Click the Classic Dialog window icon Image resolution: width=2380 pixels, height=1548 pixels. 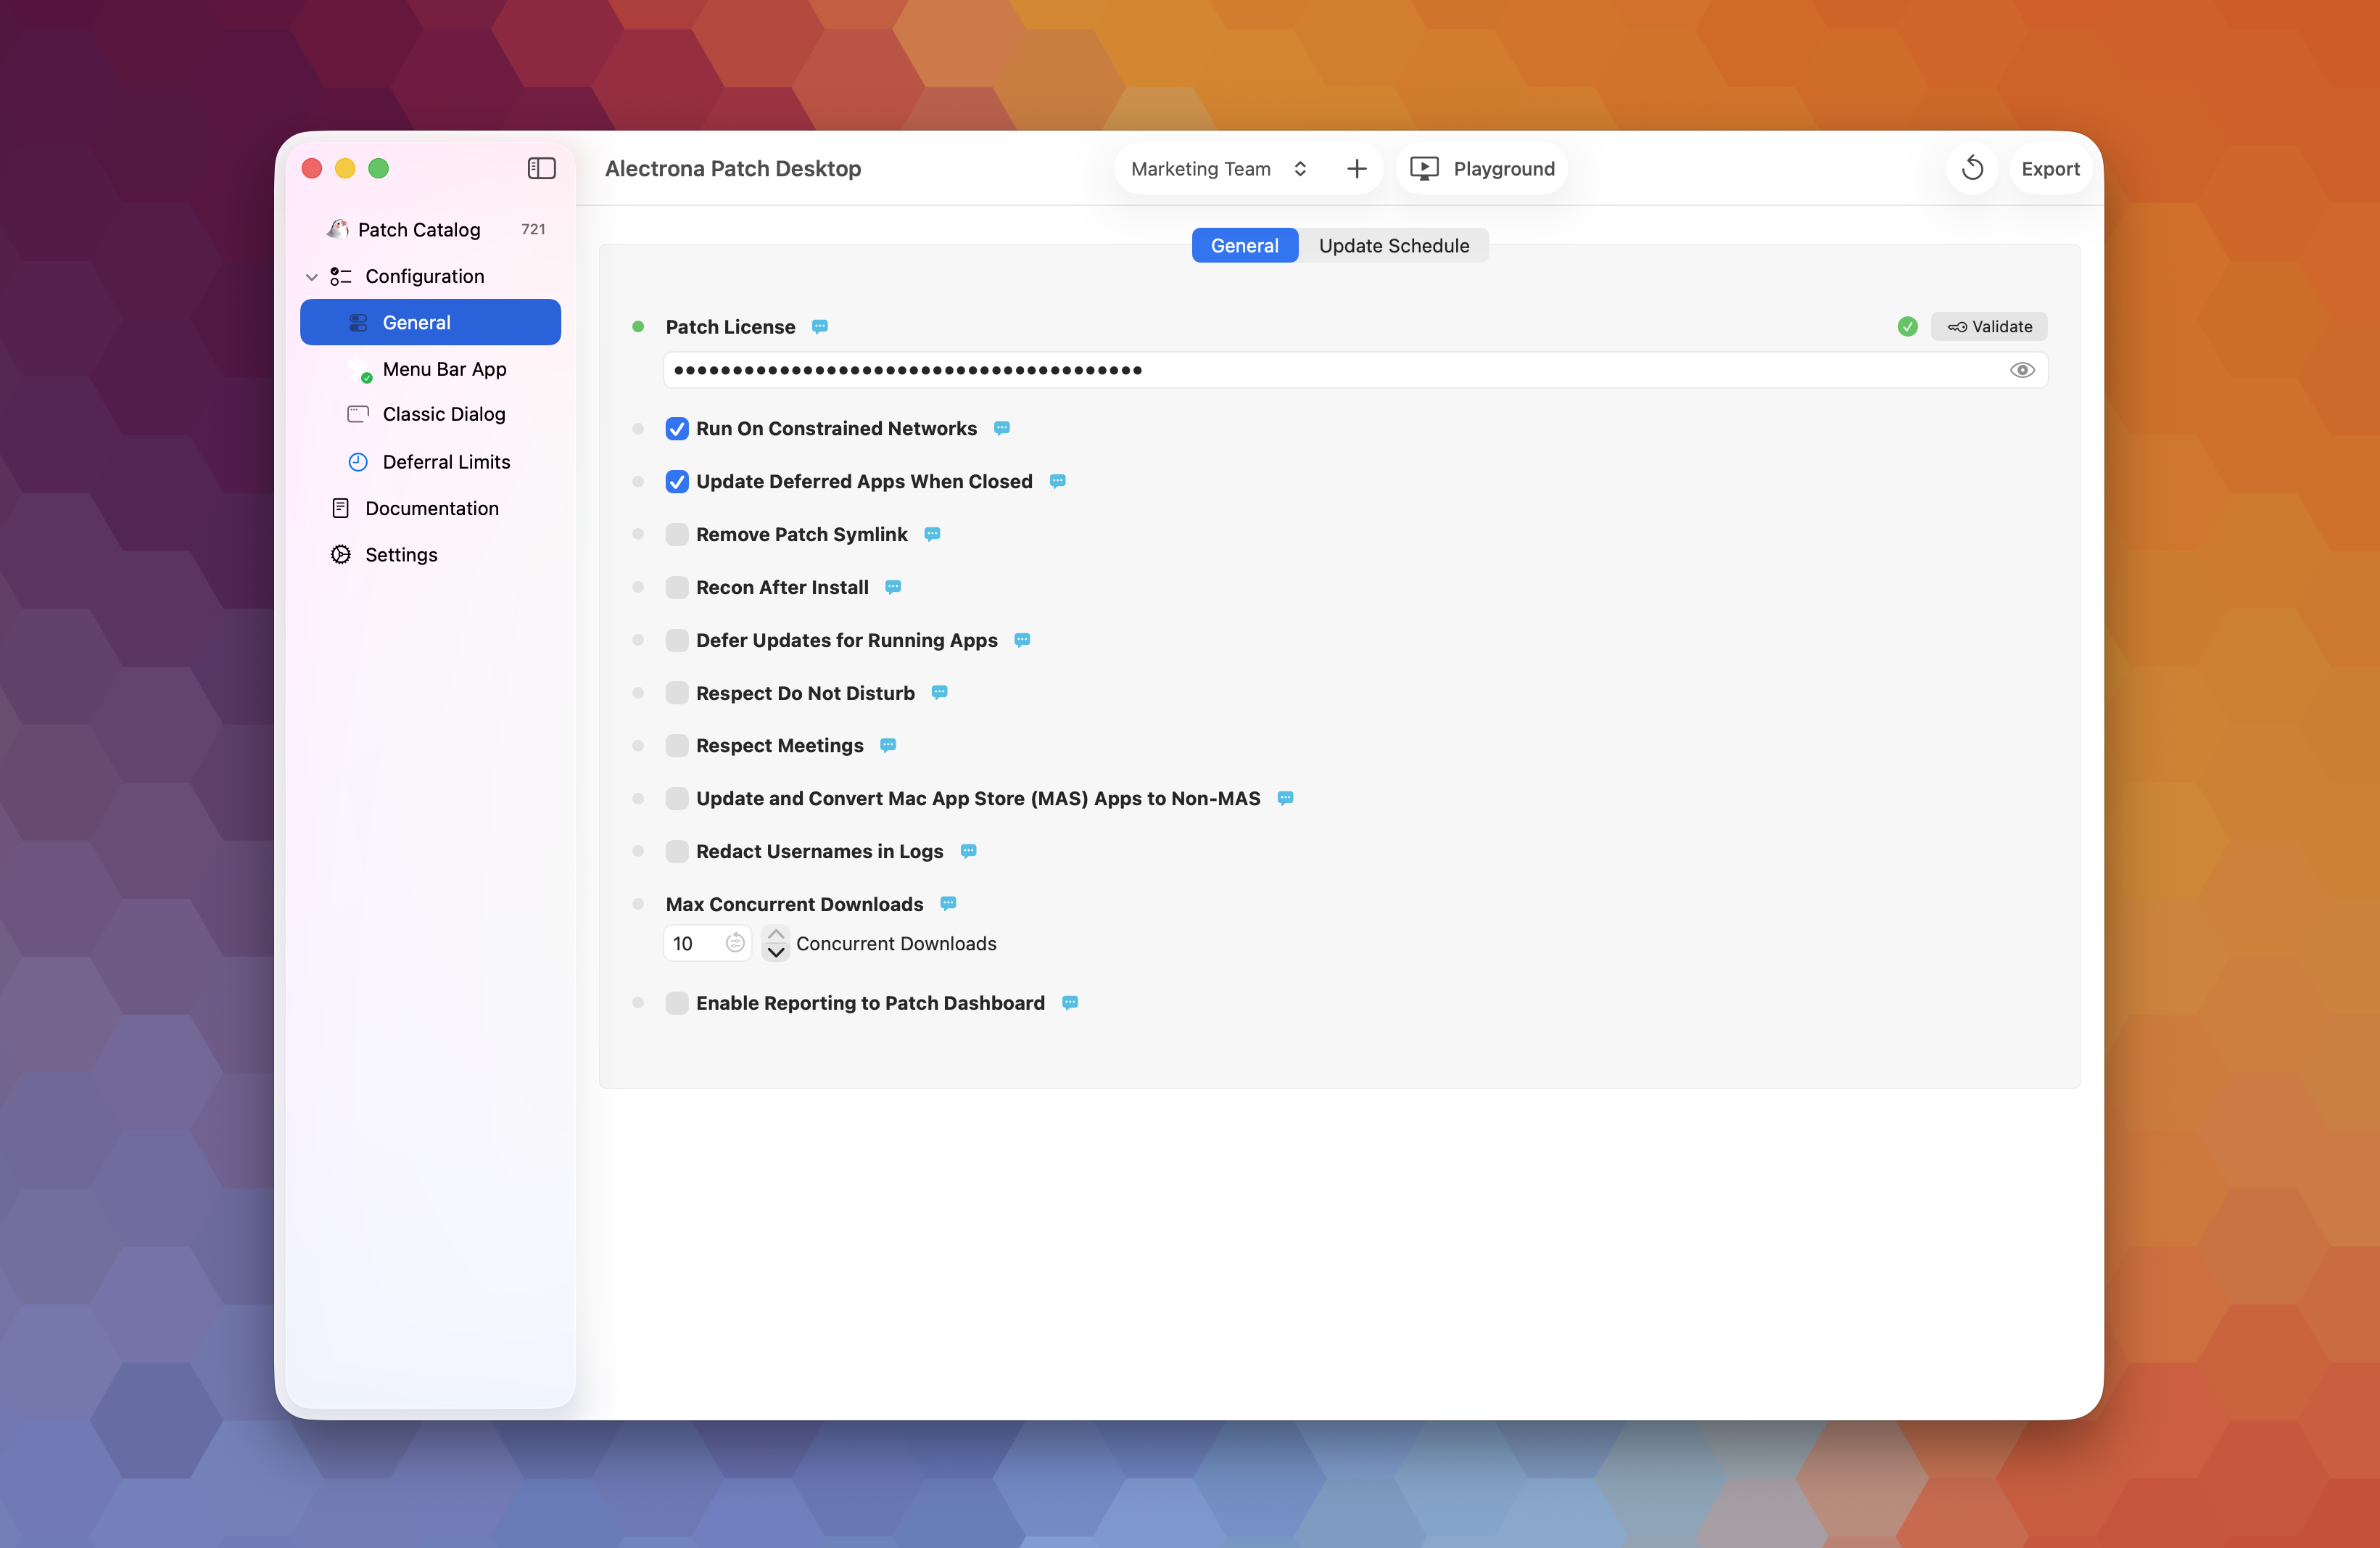coord(358,414)
